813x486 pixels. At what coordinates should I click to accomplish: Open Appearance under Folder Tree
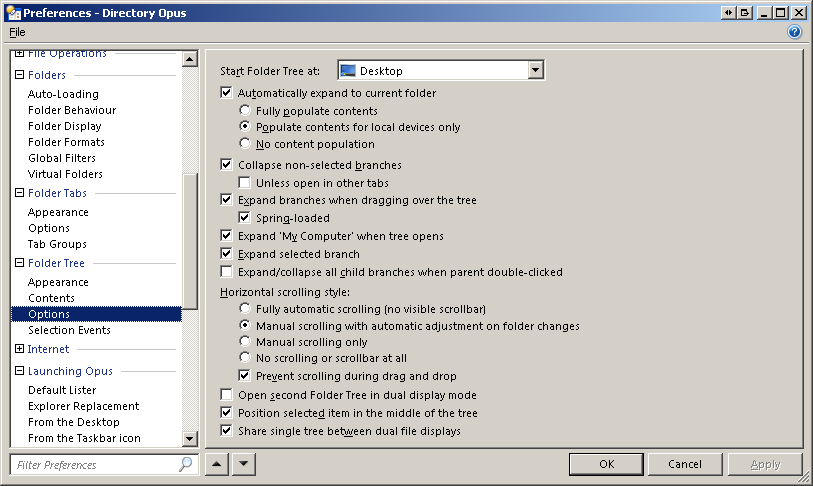[58, 282]
